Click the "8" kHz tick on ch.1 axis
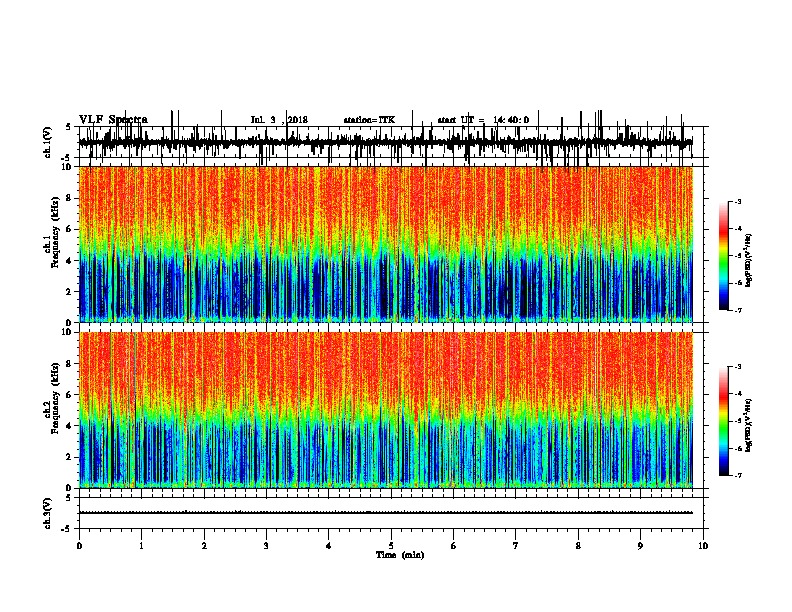The image size is (792, 612). (x=70, y=198)
